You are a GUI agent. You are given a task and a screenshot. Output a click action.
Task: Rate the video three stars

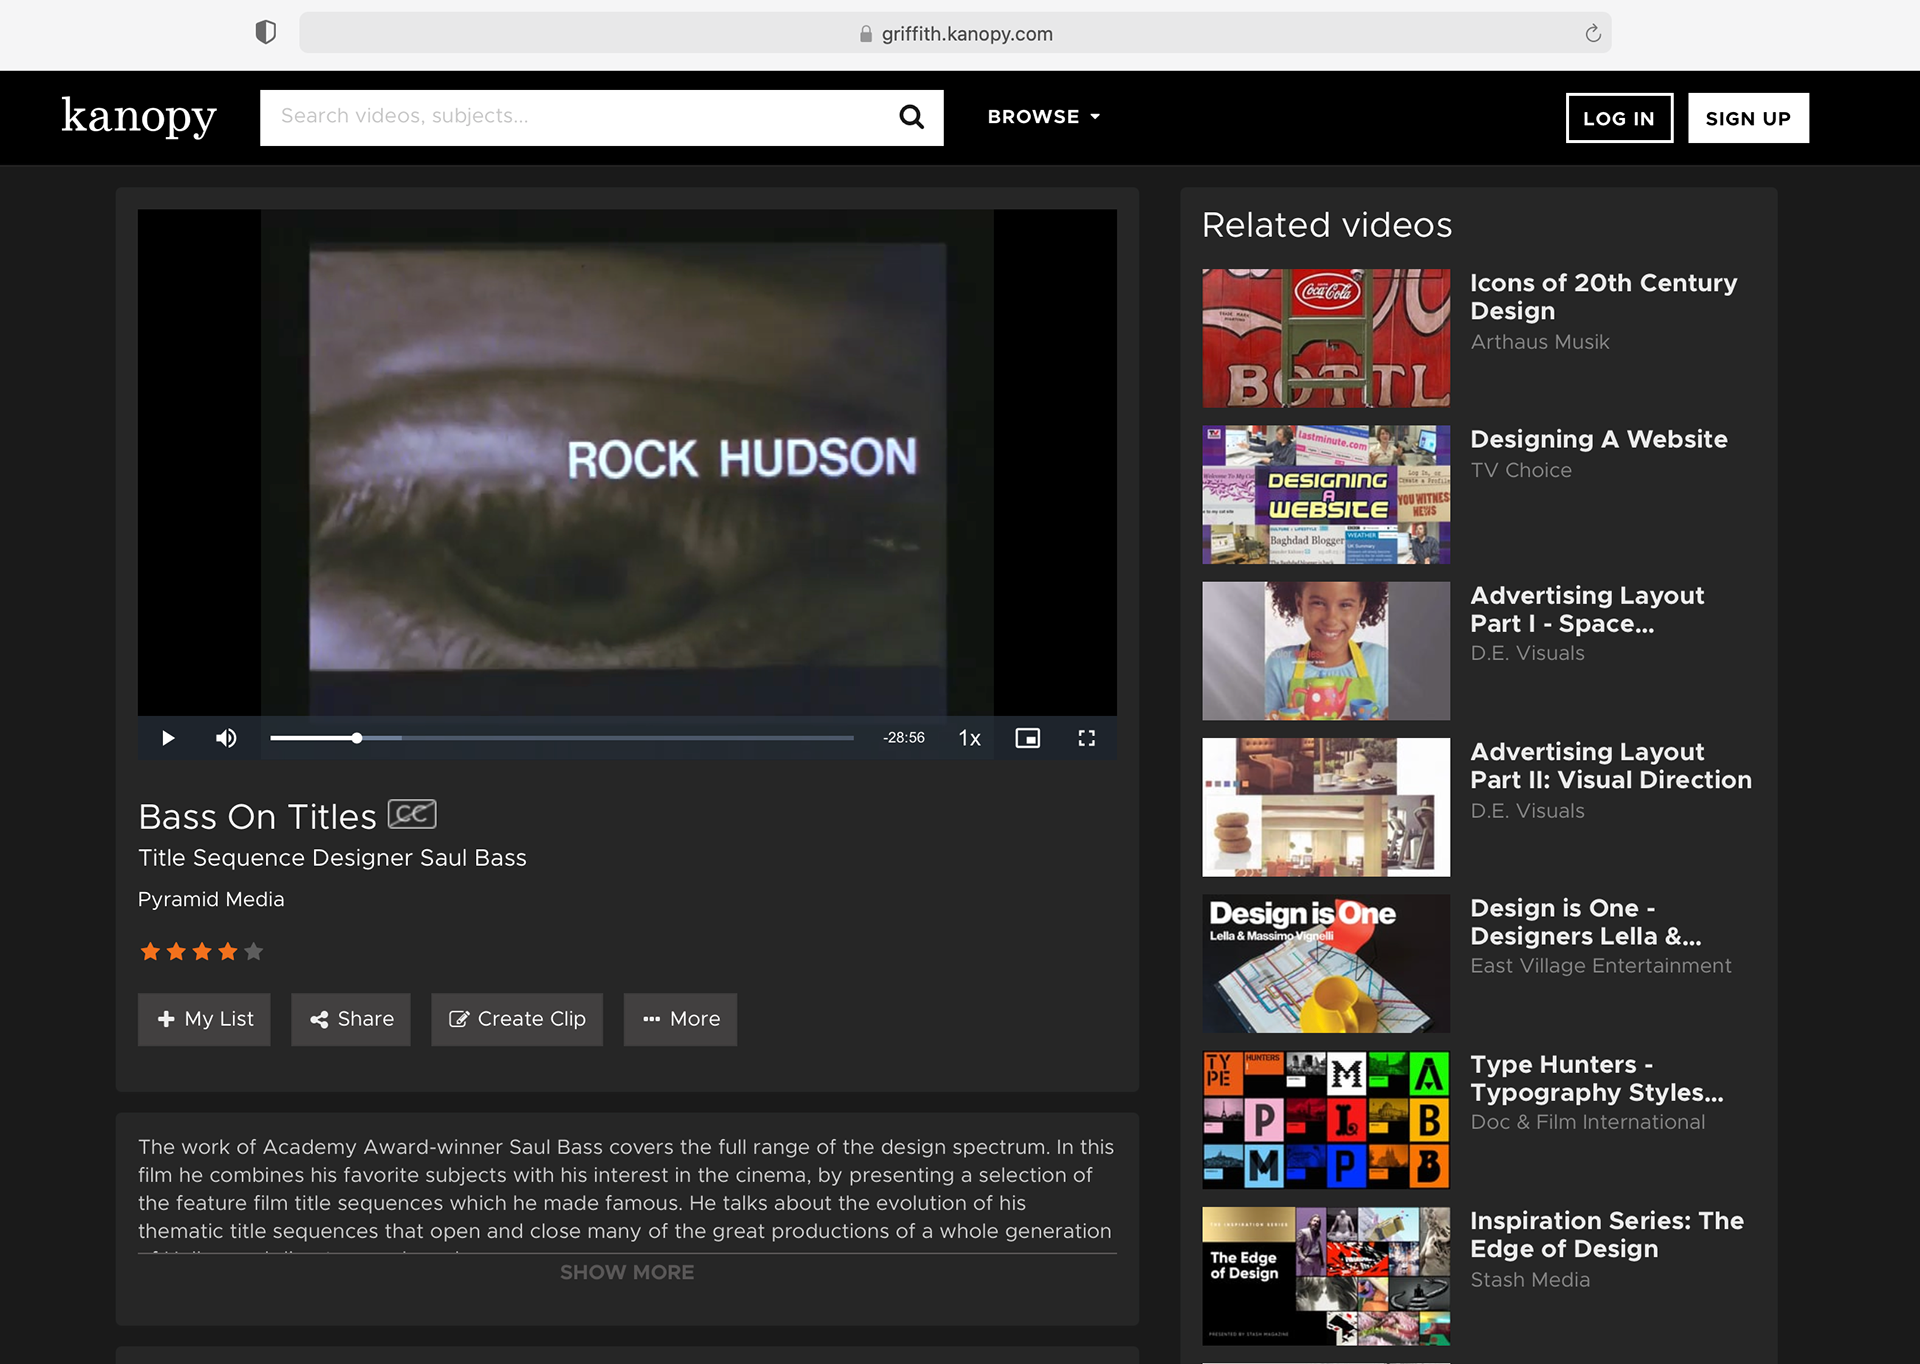click(x=202, y=951)
